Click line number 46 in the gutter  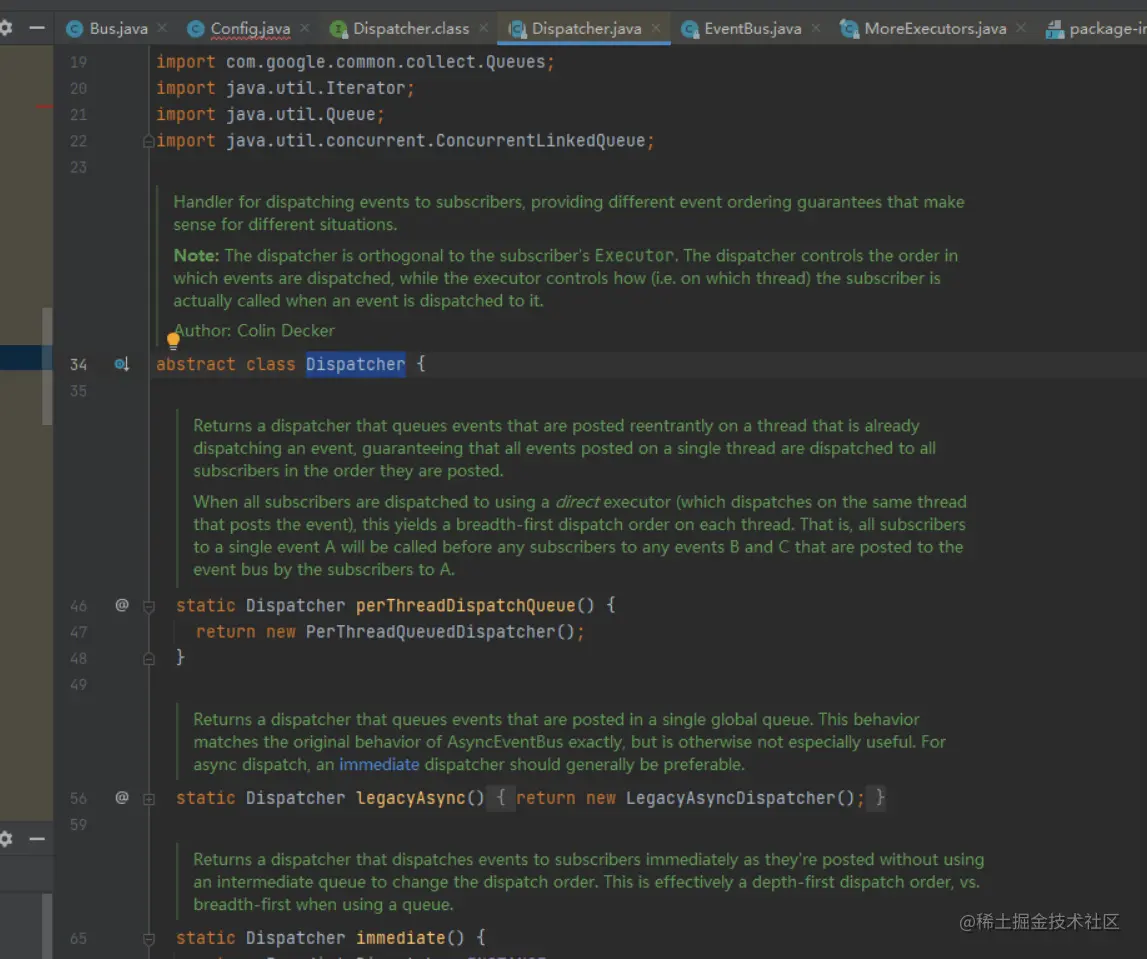click(x=78, y=606)
